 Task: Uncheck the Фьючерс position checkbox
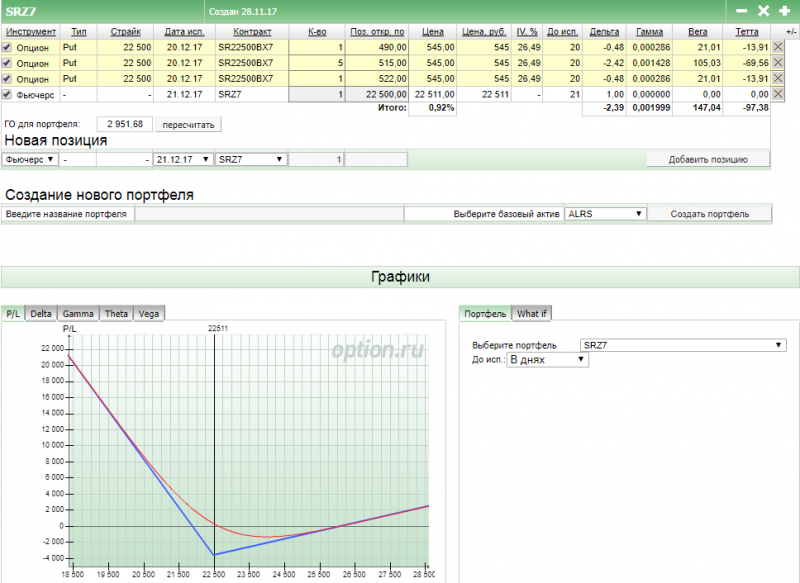click(x=7, y=94)
